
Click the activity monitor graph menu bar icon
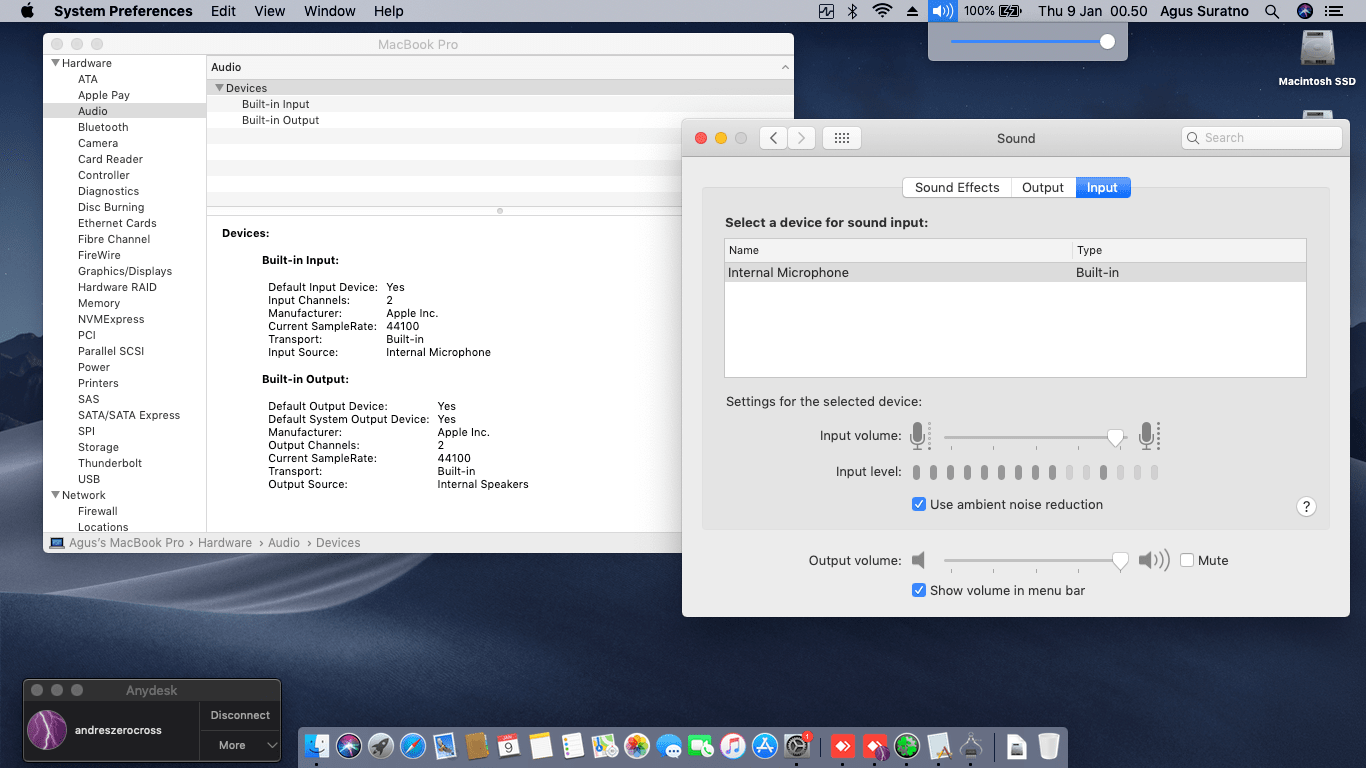[826, 11]
